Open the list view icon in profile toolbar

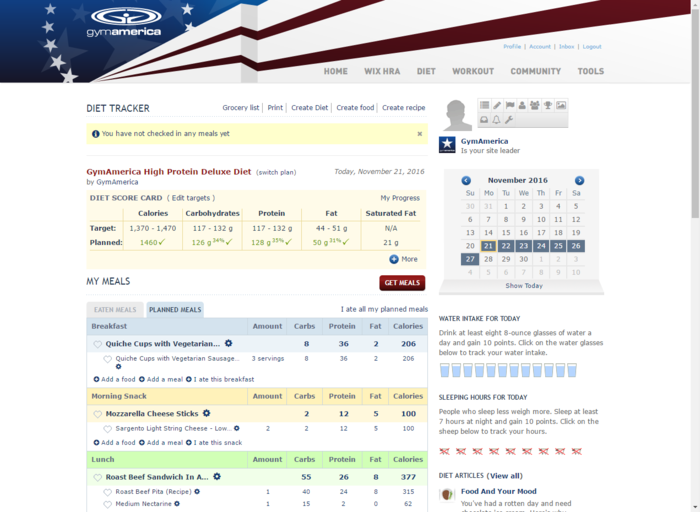point(484,105)
